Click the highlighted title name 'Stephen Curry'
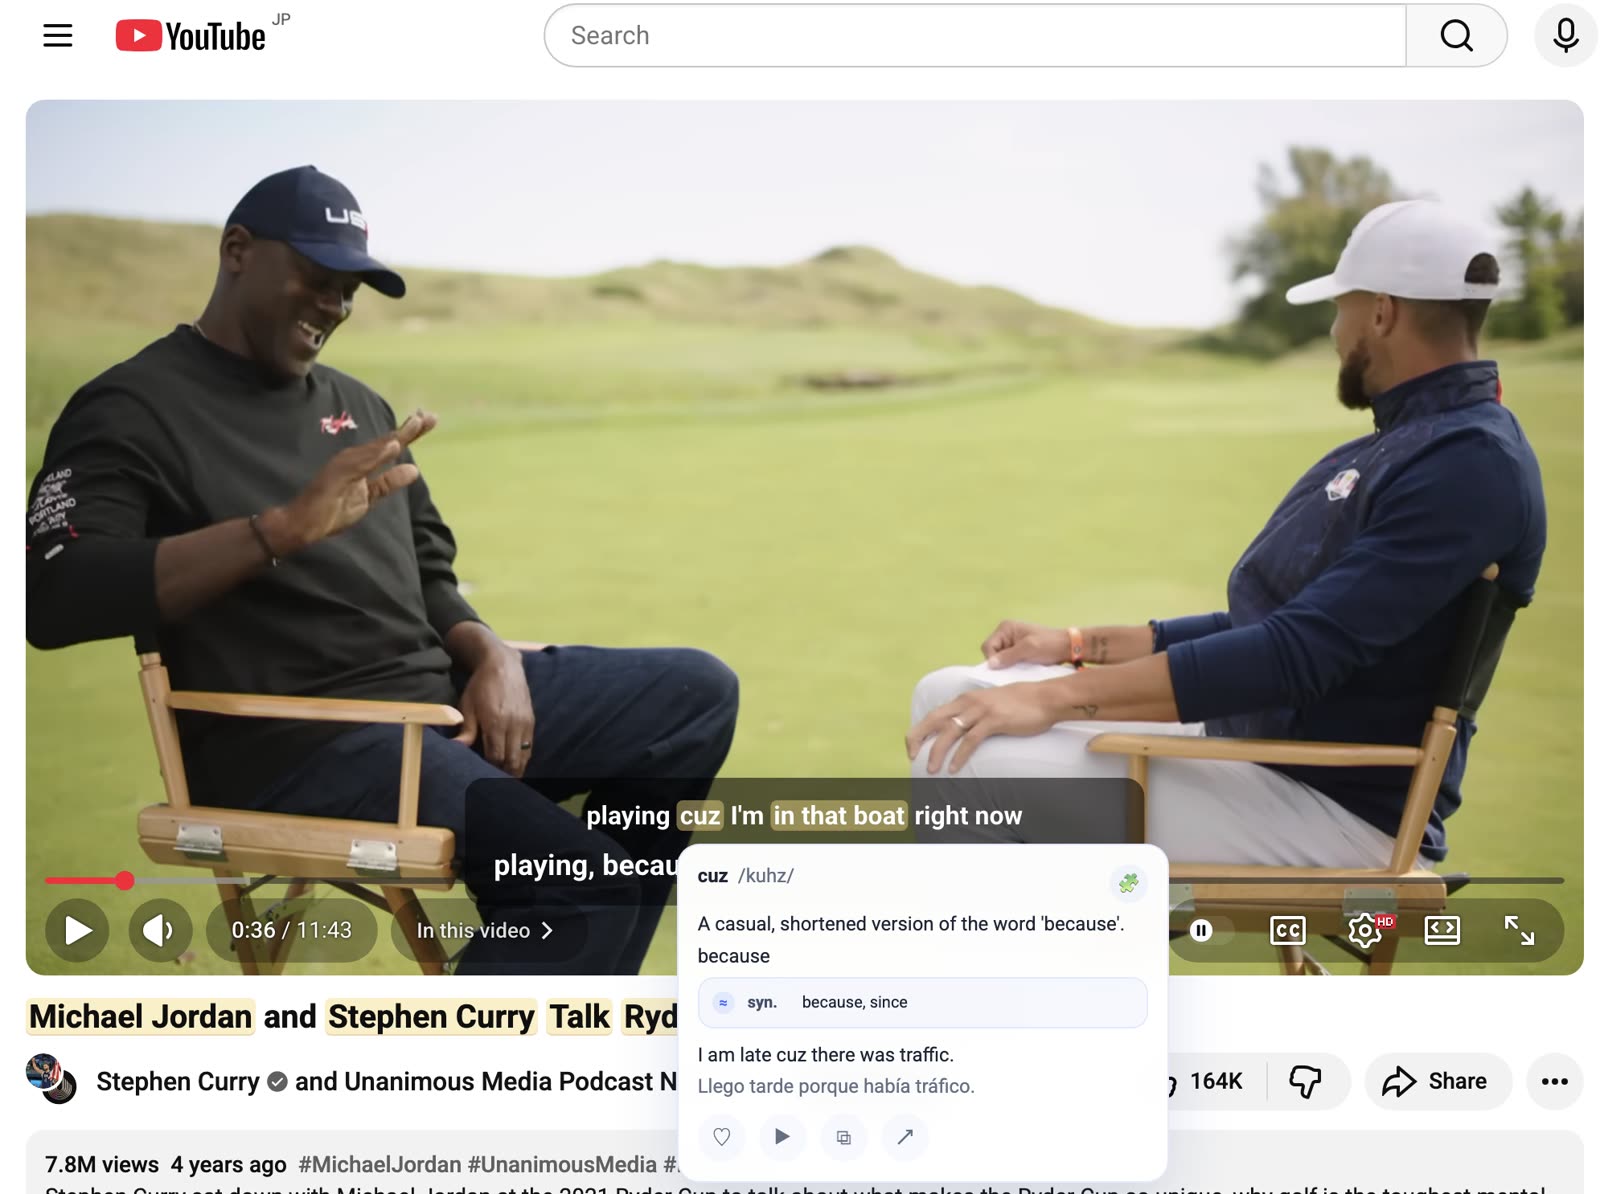 (431, 1017)
